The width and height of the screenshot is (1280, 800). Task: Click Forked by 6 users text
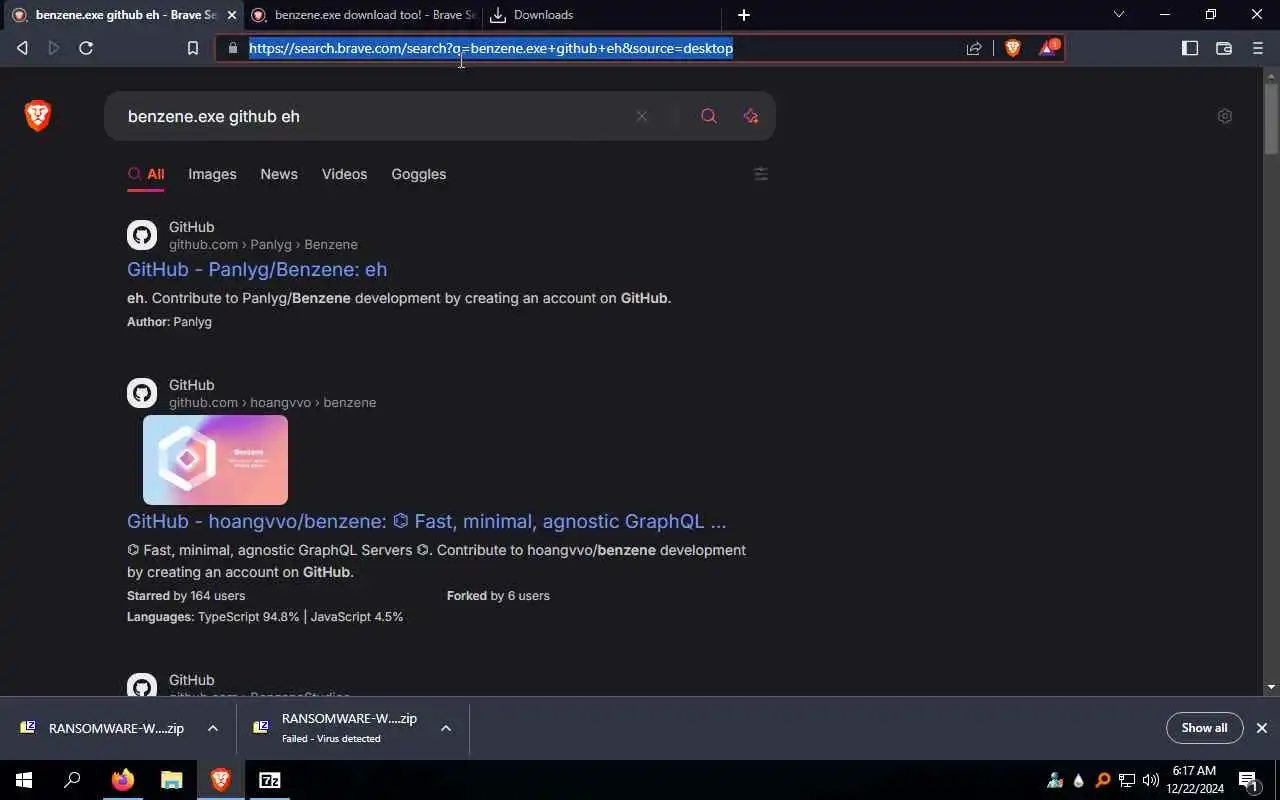(498, 595)
